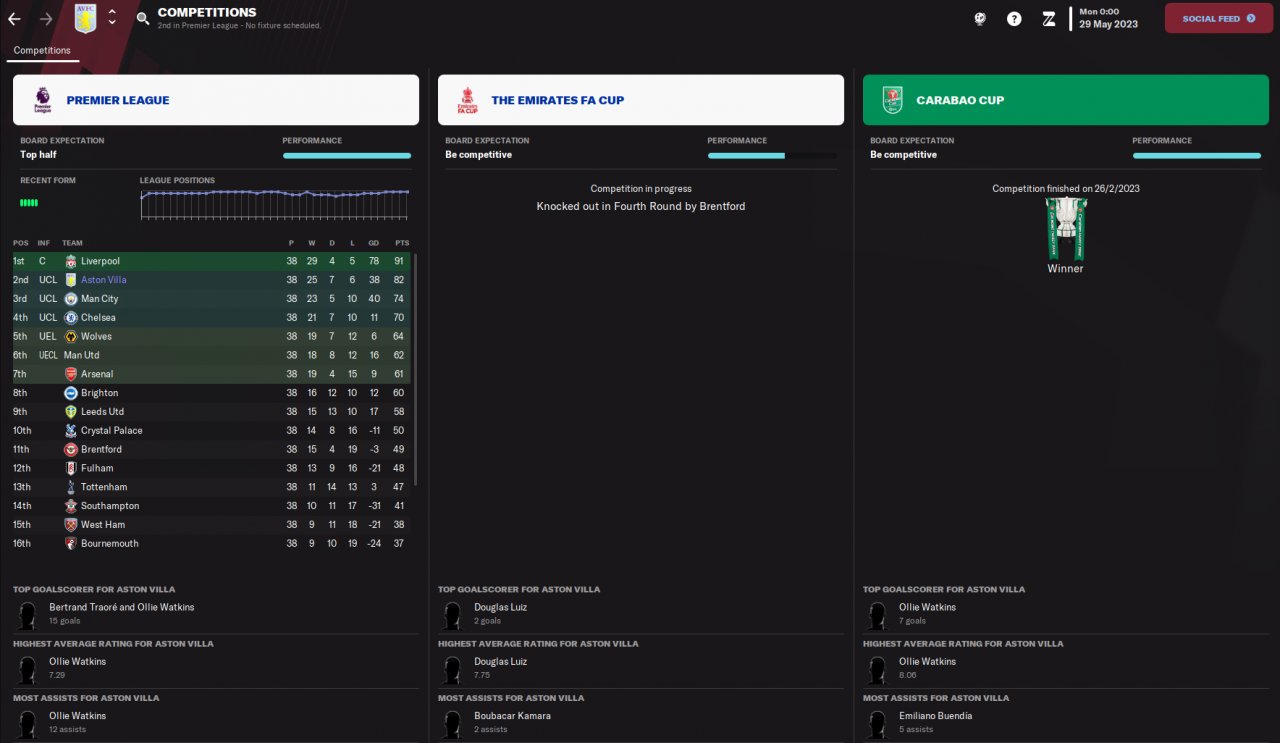Screen dimensions: 1280x743
Task: Click the League Positions graph
Action: 274,204
